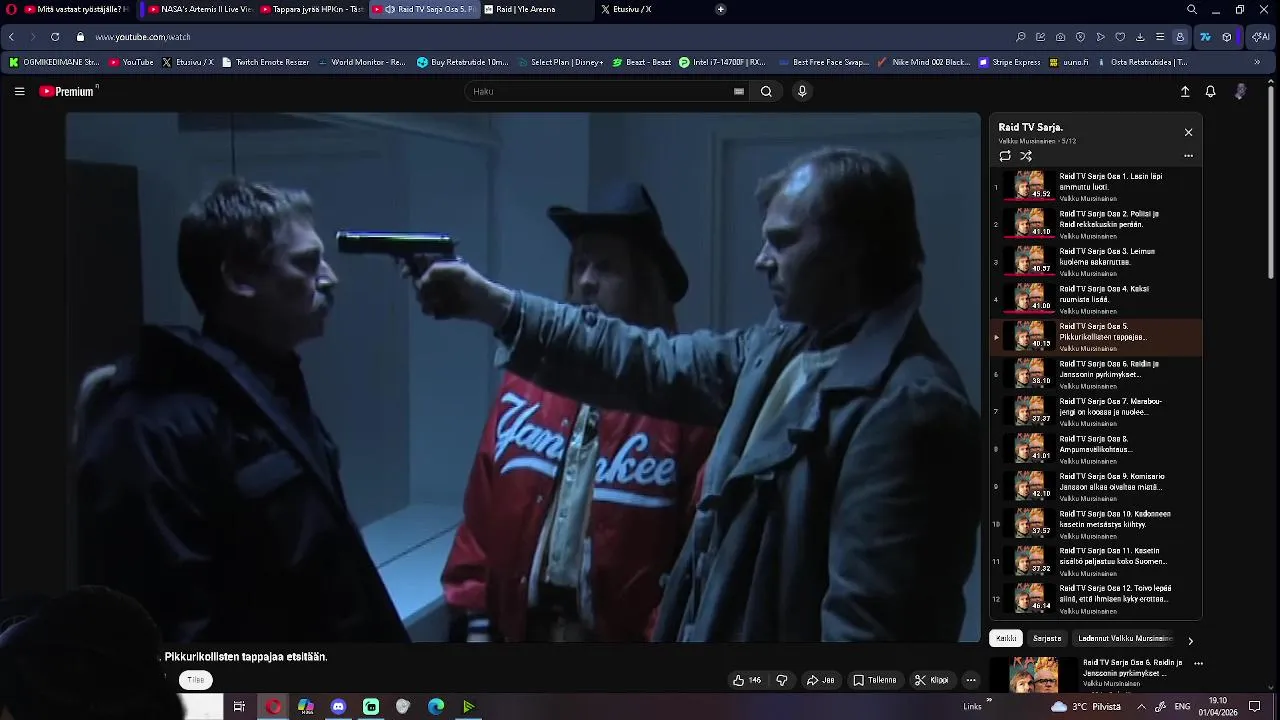The height and width of the screenshot is (720, 1280).
Task: Show hidden system tray icons
Action: pos(1141,706)
